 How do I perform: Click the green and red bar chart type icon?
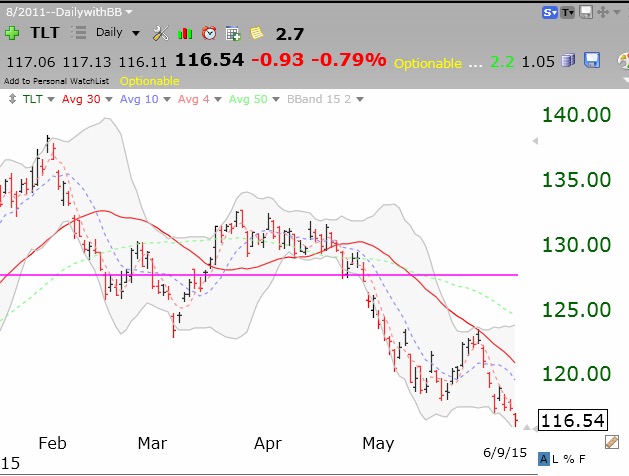(x=185, y=33)
